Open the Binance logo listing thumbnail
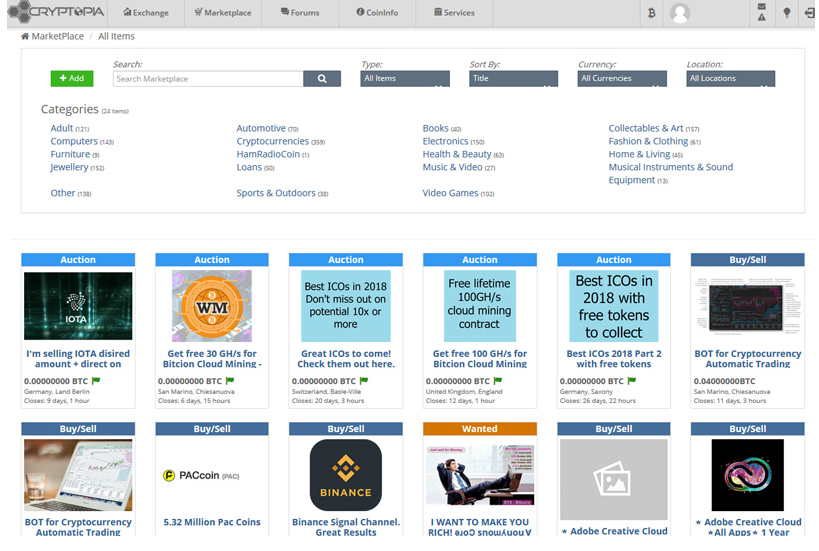Screen dimensions: 819x551 point(346,475)
